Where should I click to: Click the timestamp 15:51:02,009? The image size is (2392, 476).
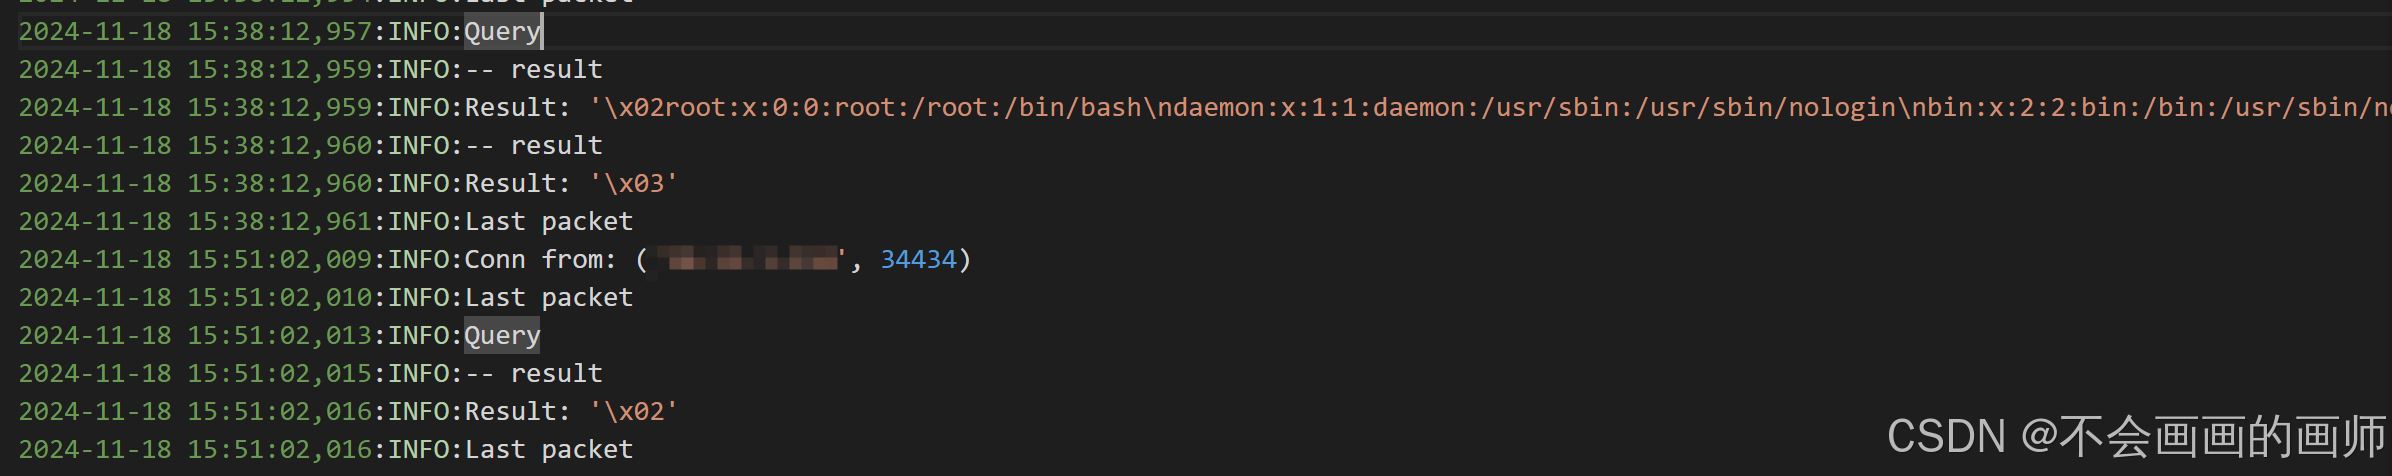pos(279,259)
